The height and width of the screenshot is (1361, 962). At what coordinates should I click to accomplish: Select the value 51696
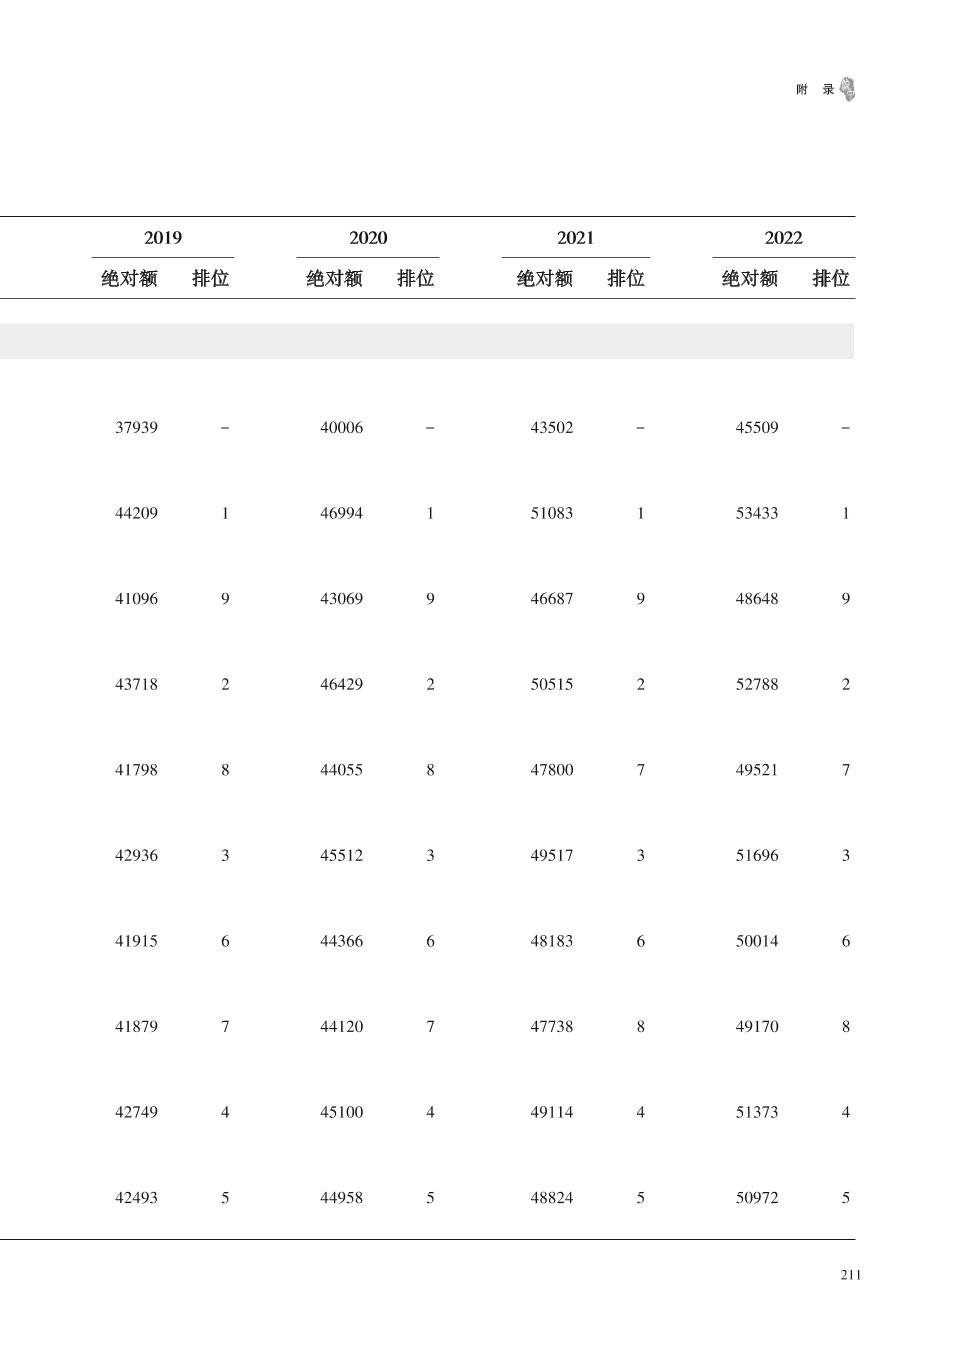[x=757, y=856]
